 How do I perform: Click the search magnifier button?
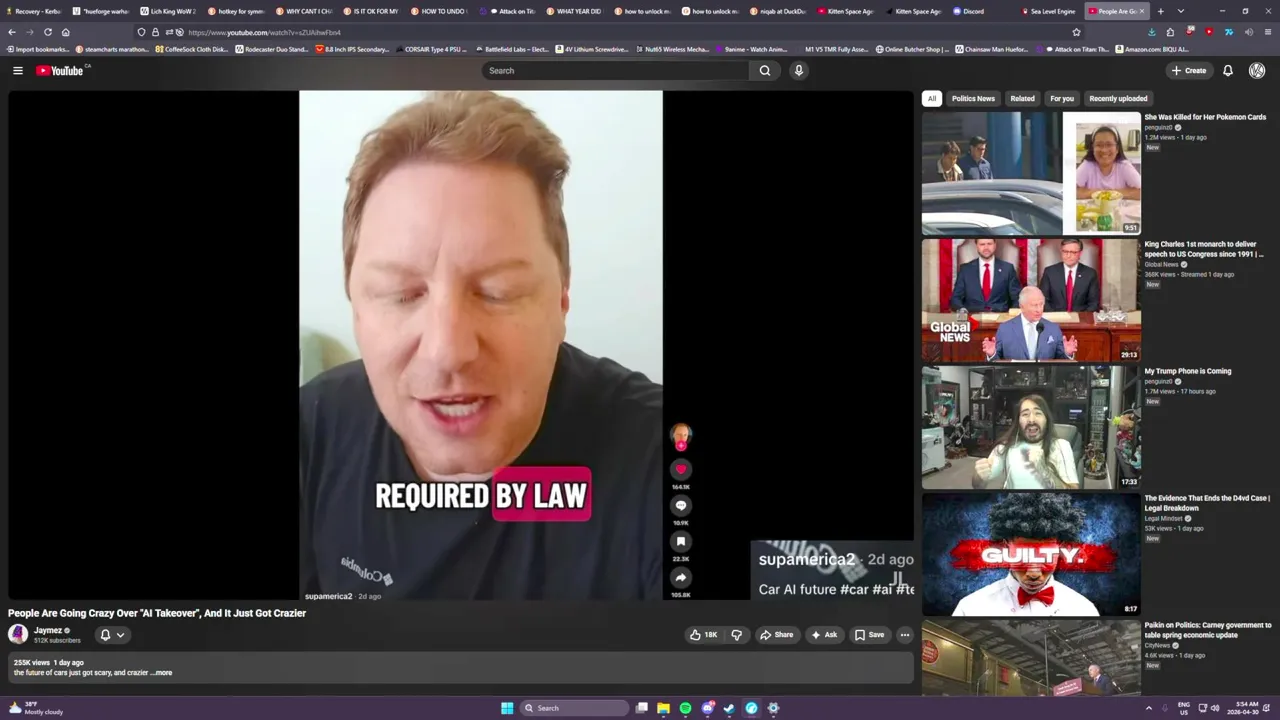[765, 71]
